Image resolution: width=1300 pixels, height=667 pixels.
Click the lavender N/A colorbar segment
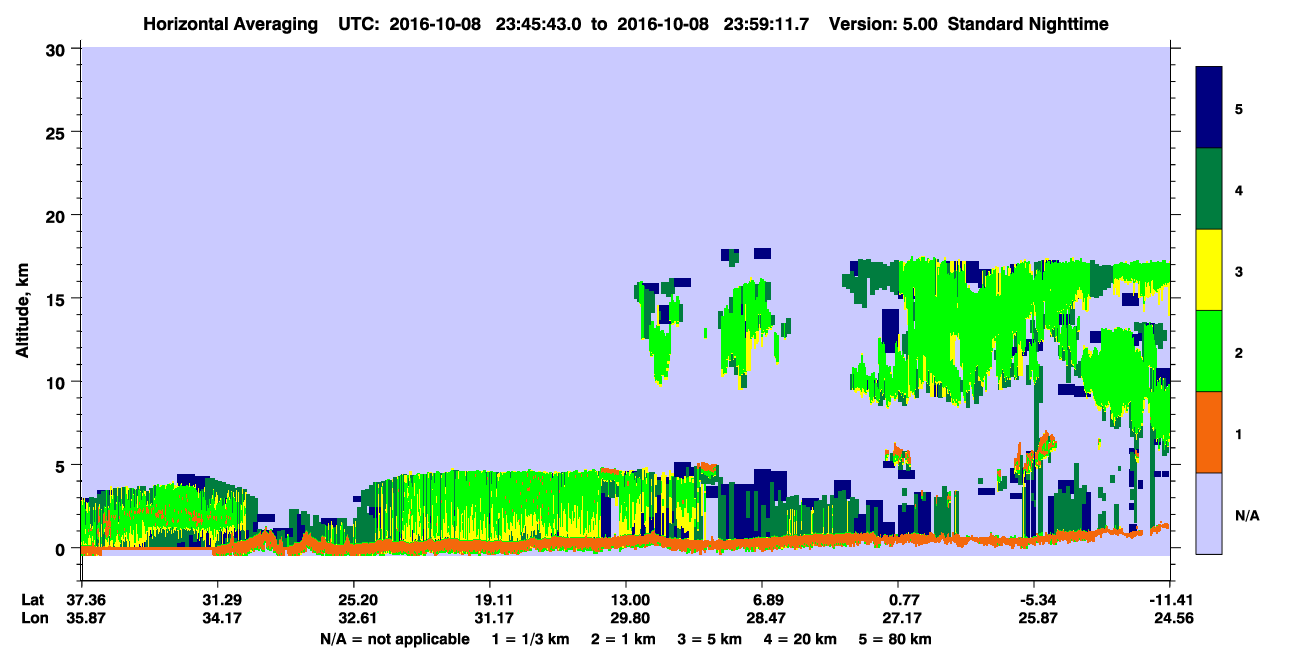(x=1209, y=513)
